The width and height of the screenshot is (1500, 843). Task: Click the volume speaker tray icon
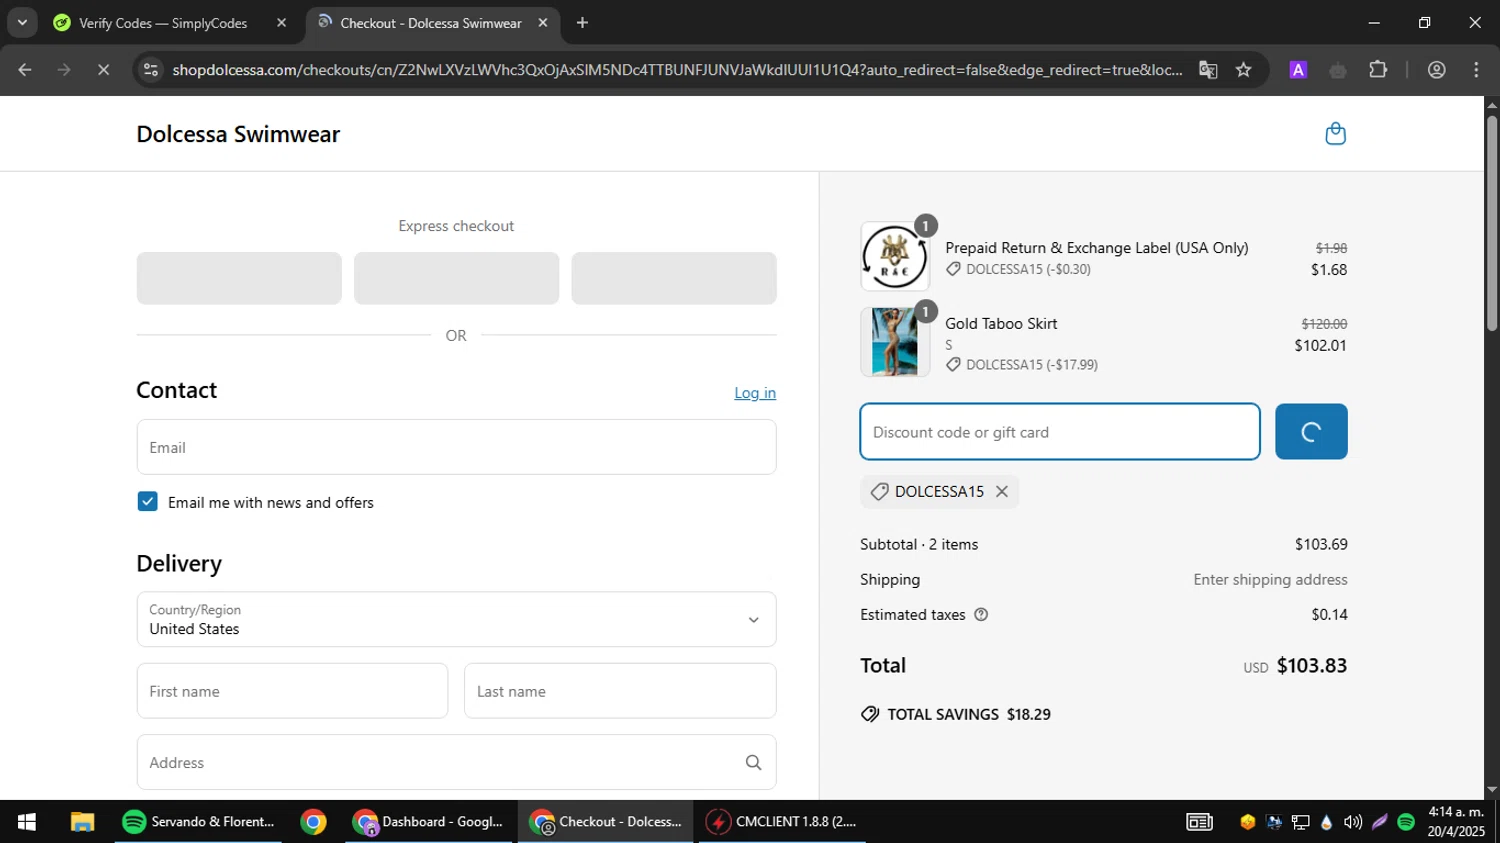pos(1353,822)
